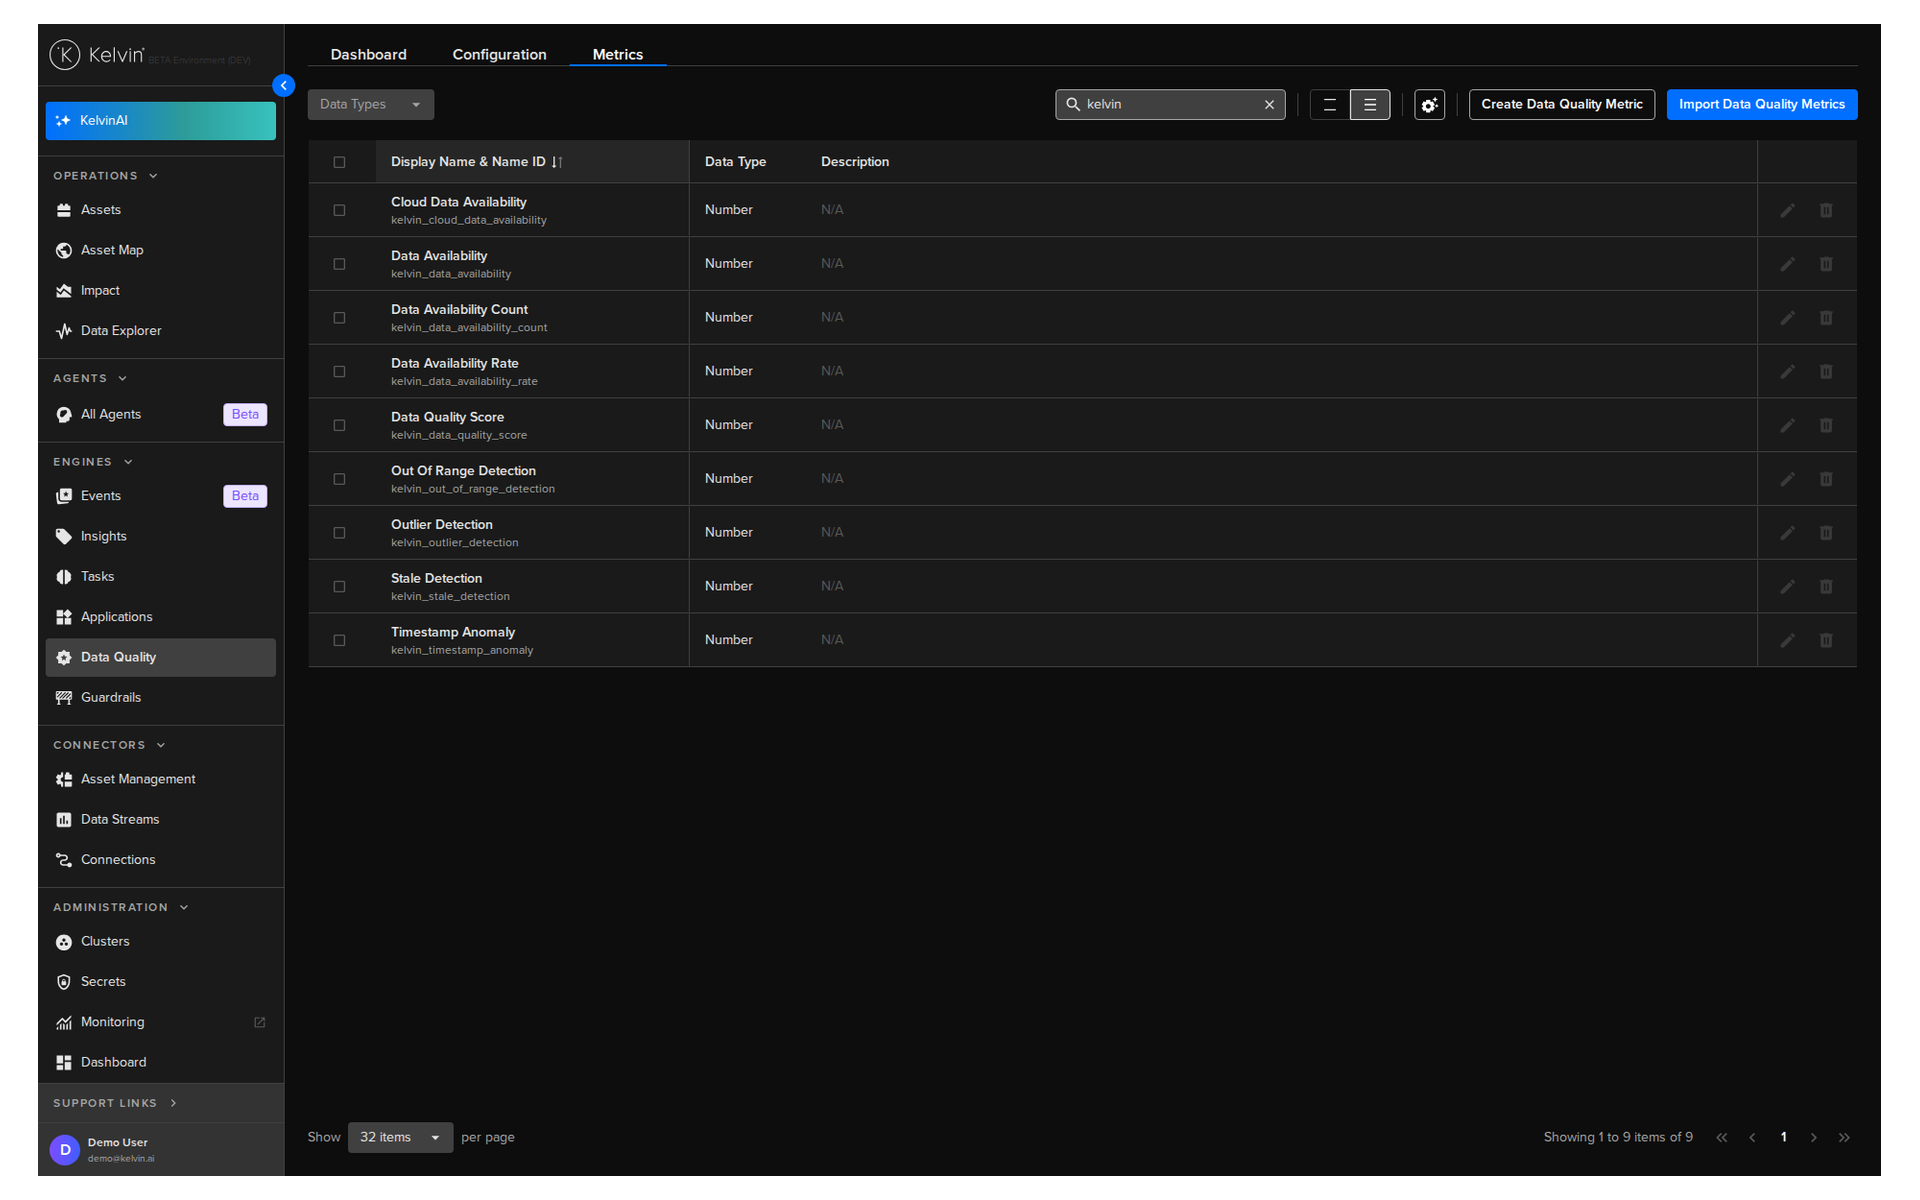Click Import Data Quality Metrics button

click(x=1762, y=105)
